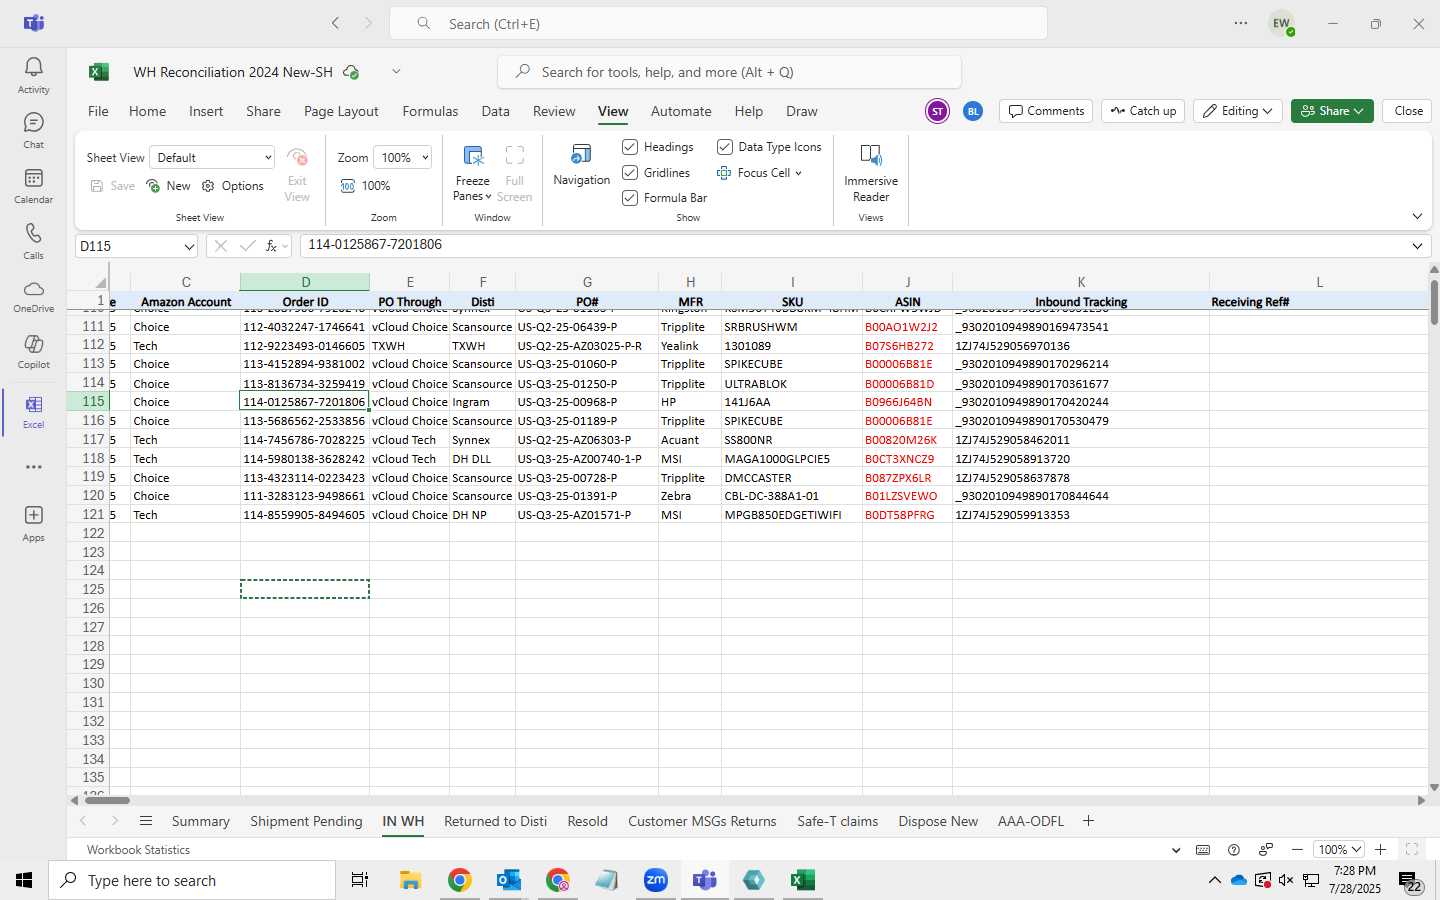This screenshot has height=900, width=1440.
Task: Collapse the ribbon with chevron
Action: point(1417,216)
